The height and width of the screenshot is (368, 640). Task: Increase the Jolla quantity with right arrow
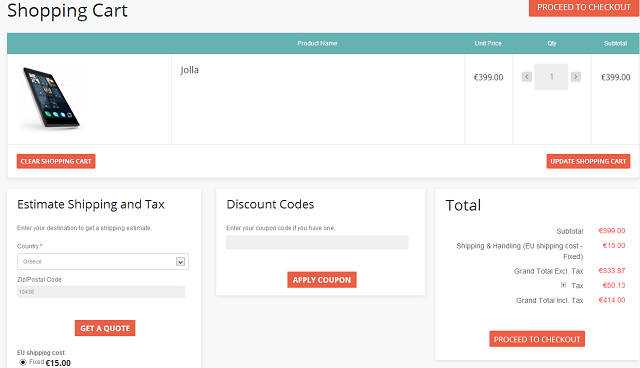coord(576,77)
